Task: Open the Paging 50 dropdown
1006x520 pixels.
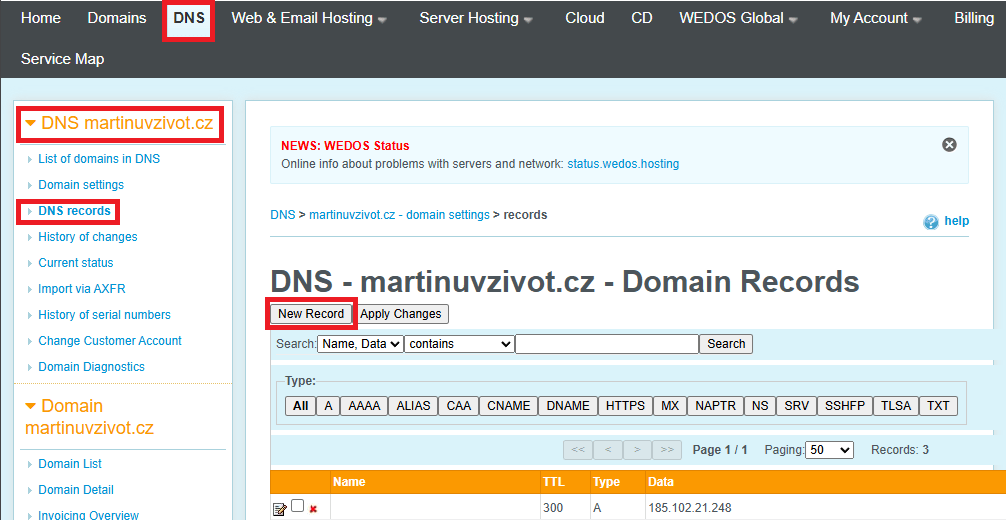Action: click(830, 450)
